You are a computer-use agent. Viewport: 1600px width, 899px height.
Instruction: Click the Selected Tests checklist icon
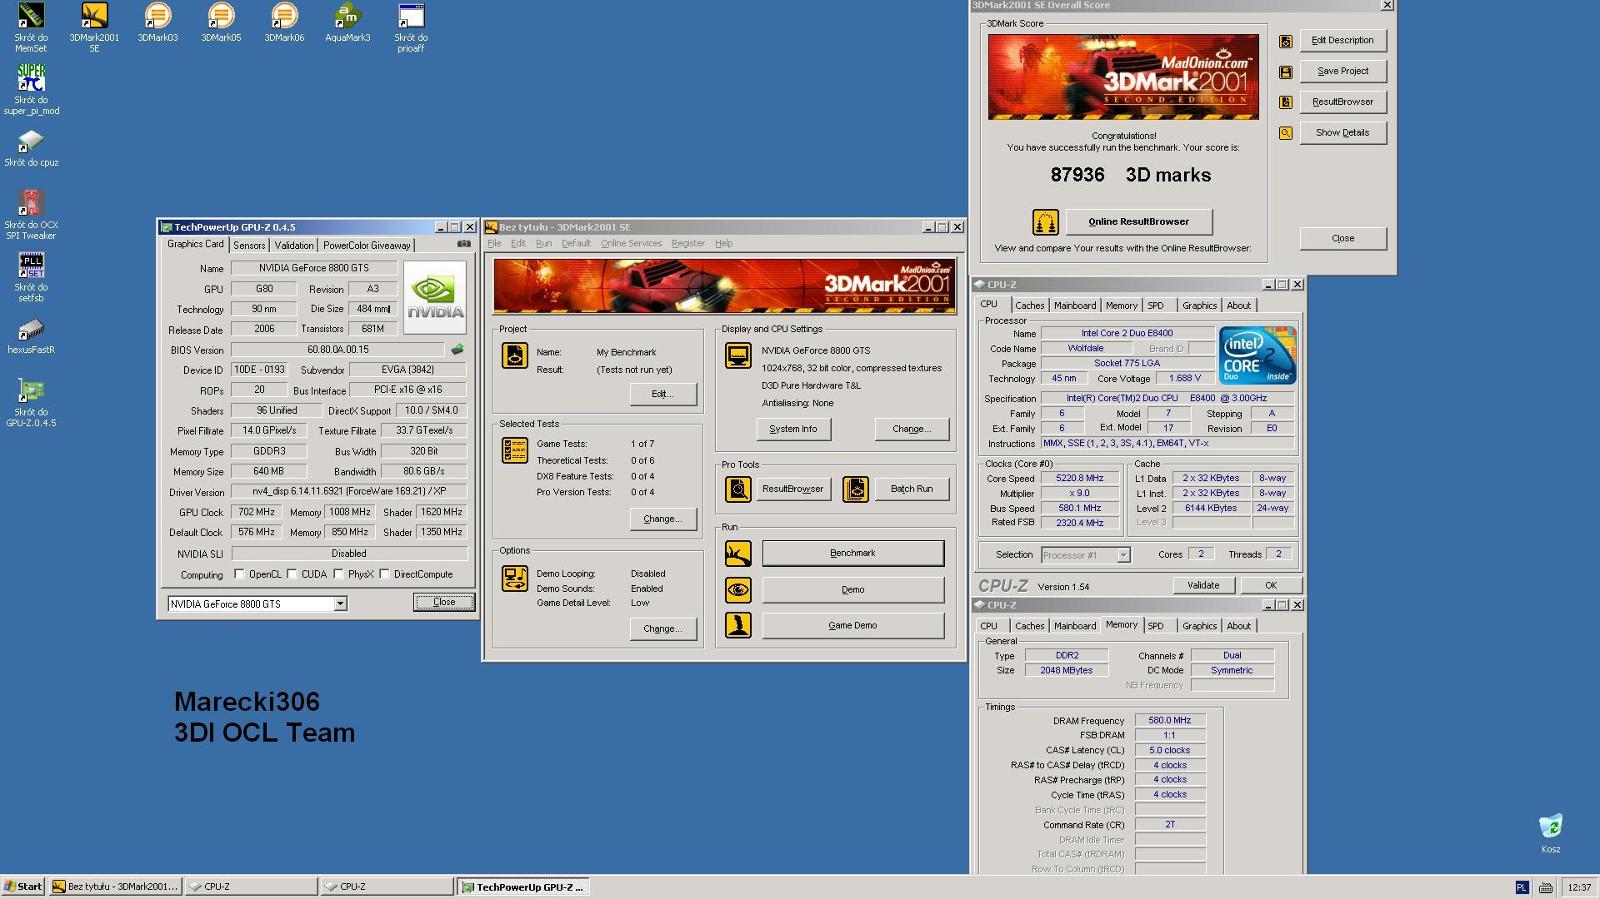(x=515, y=450)
